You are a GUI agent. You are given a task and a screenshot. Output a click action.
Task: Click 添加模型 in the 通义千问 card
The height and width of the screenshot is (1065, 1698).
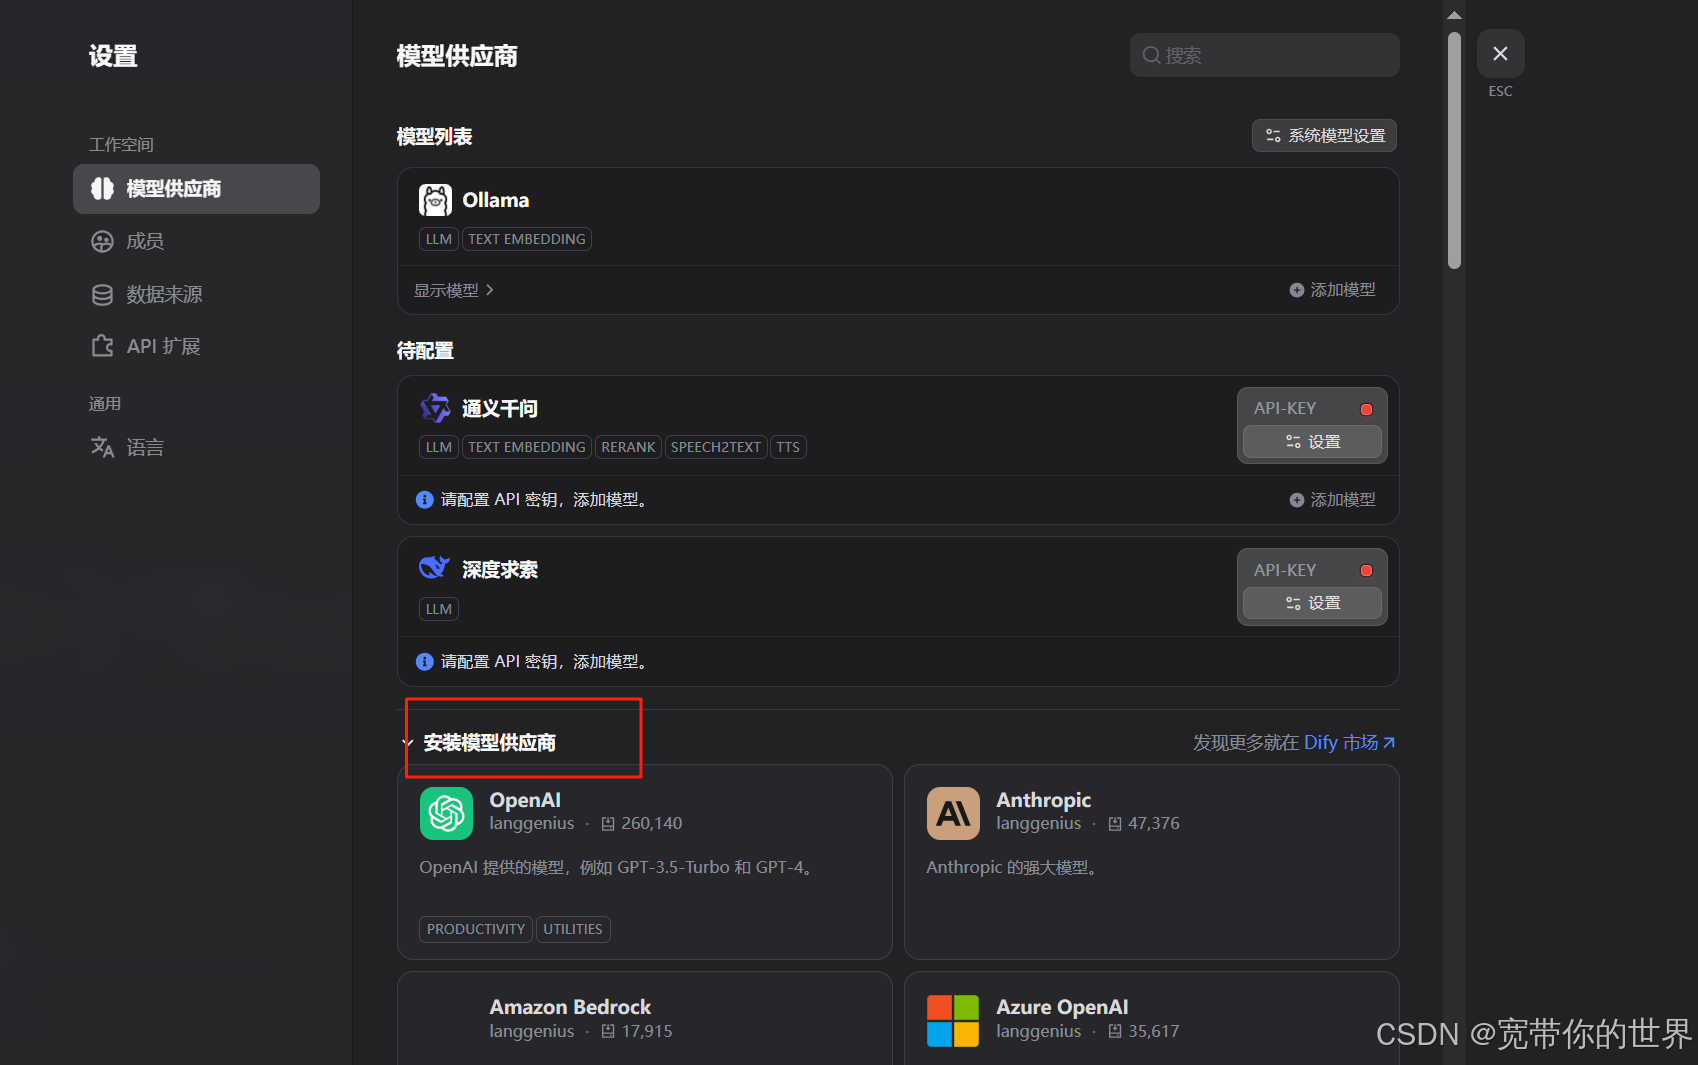pyautogui.click(x=1332, y=500)
